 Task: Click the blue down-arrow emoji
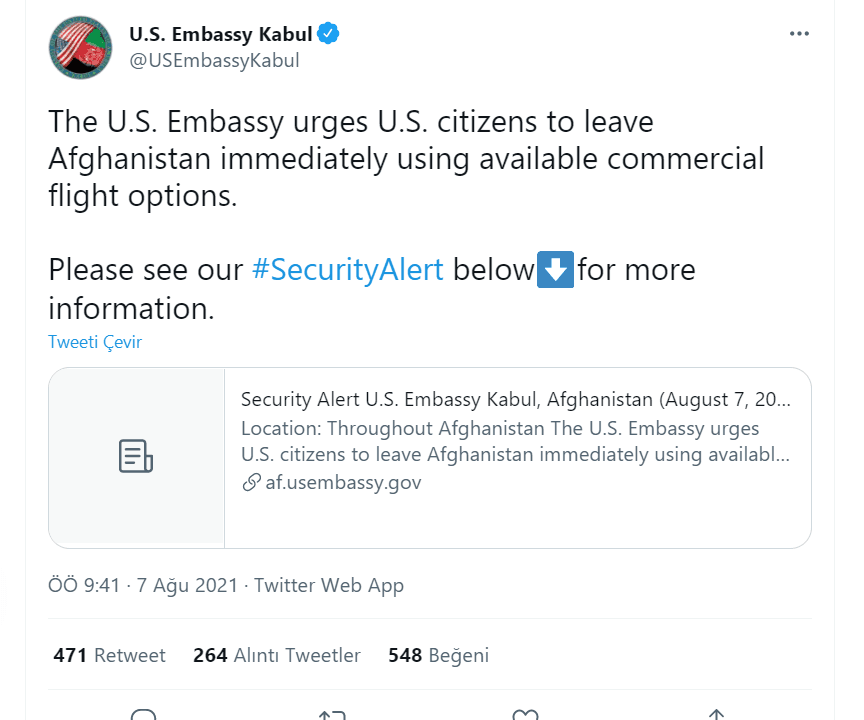point(555,270)
